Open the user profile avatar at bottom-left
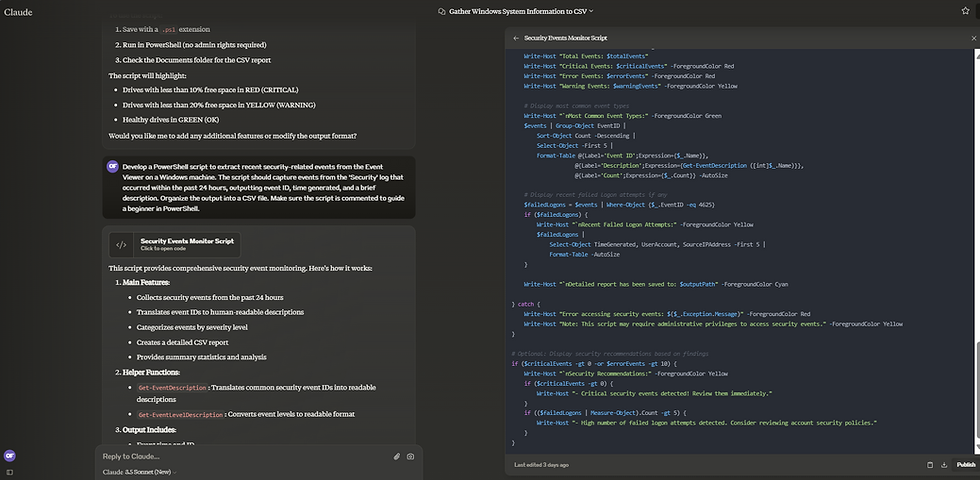This screenshot has width=980, height=480. point(10,455)
